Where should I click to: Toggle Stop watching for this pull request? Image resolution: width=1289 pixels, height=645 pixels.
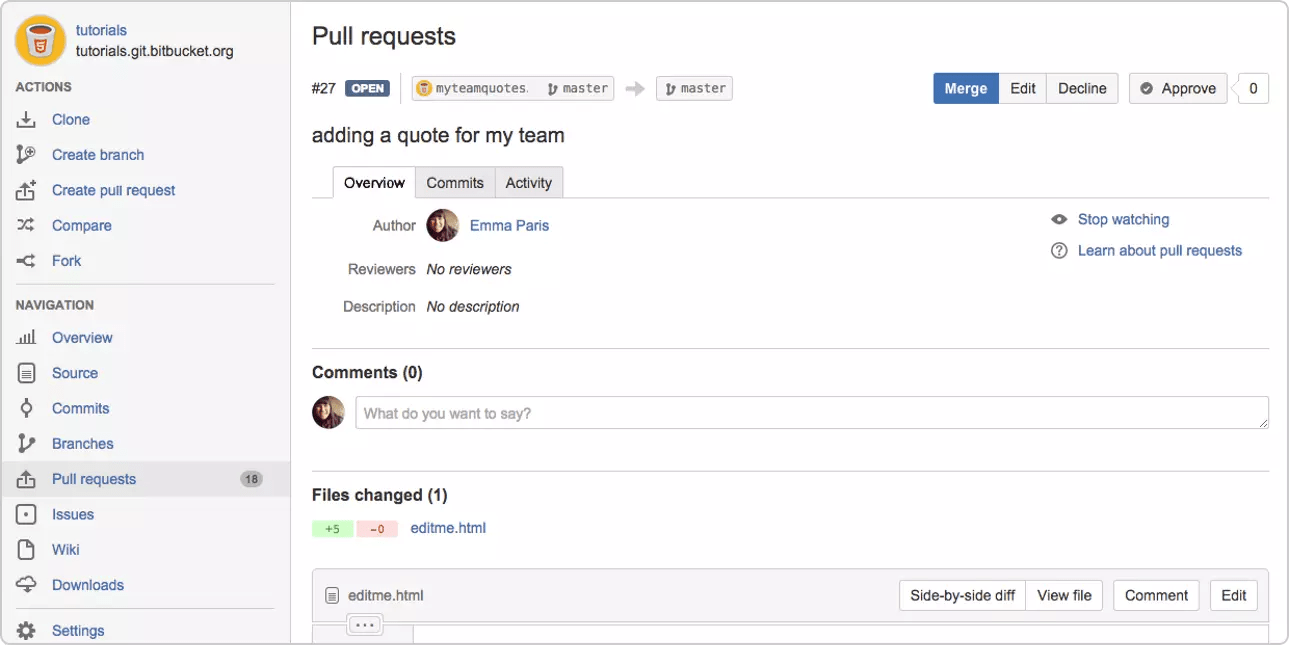[x=1124, y=219]
